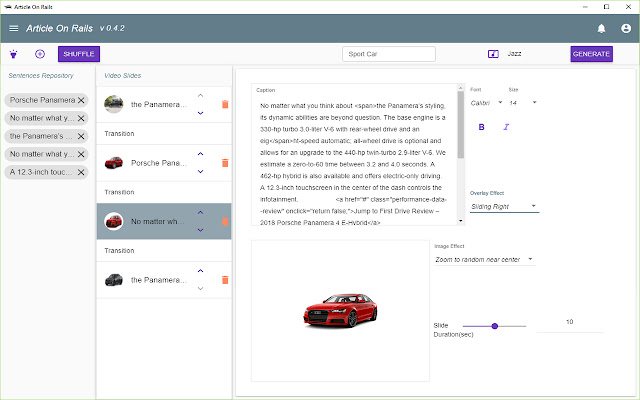This screenshot has width=640, height=400.
Task: Move last 'the Panamera...' slide down
Action: click(200, 288)
